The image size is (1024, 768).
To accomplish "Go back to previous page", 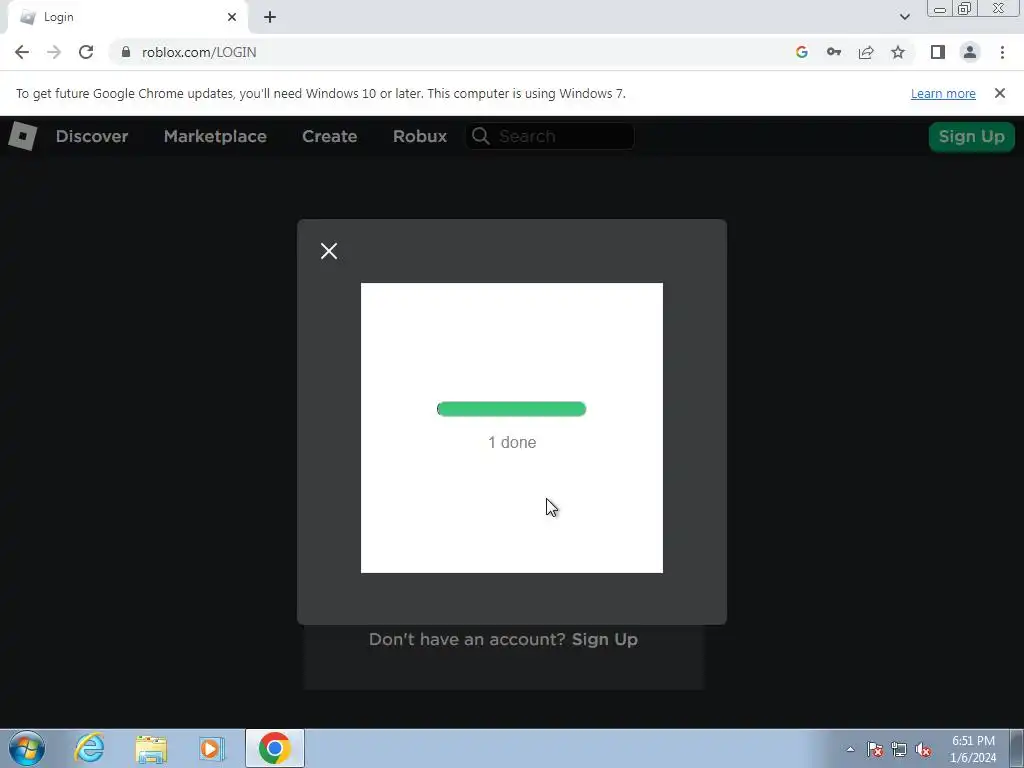I will point(22,52).
